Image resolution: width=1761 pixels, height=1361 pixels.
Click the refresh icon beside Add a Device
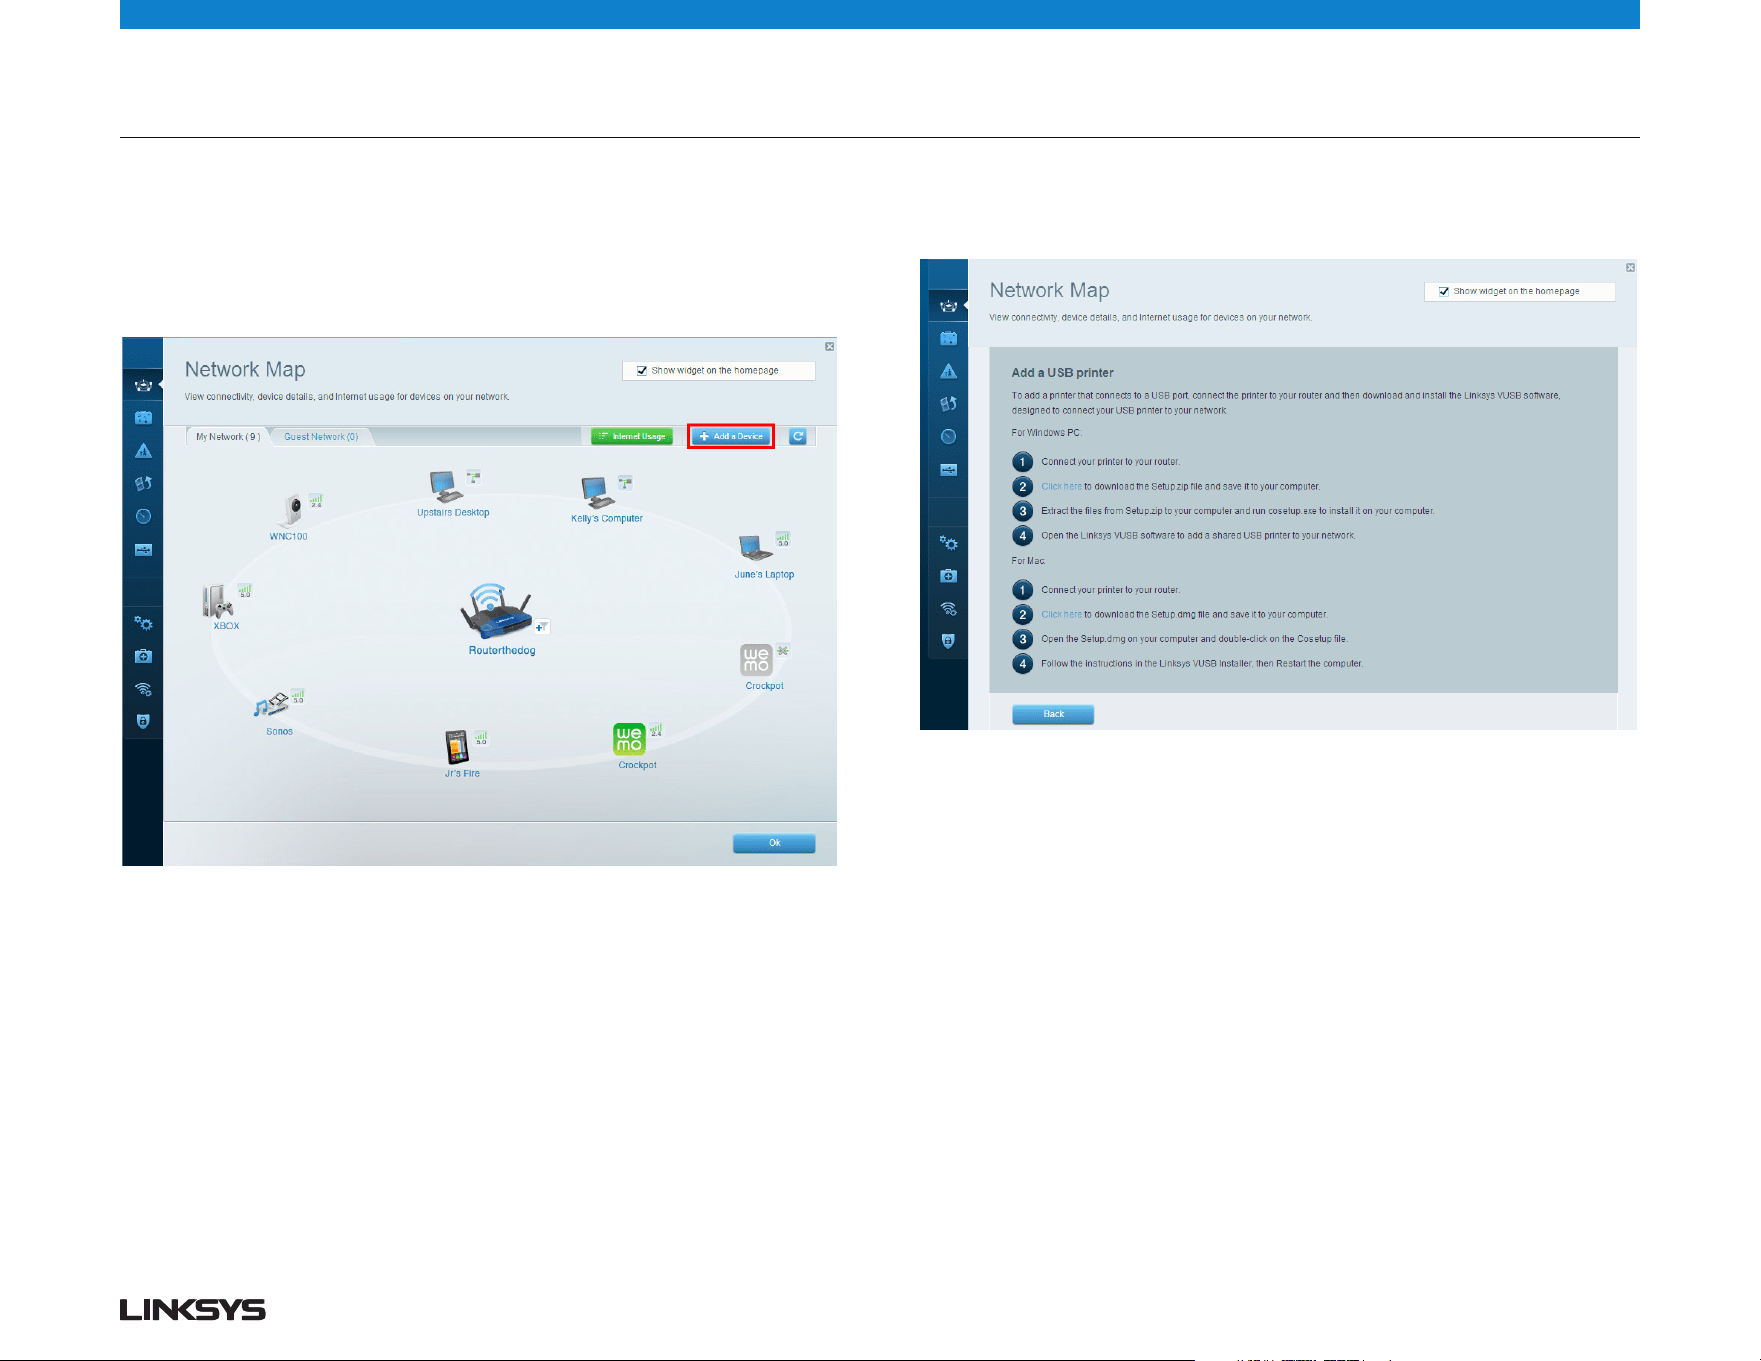[x=798, y=436]
